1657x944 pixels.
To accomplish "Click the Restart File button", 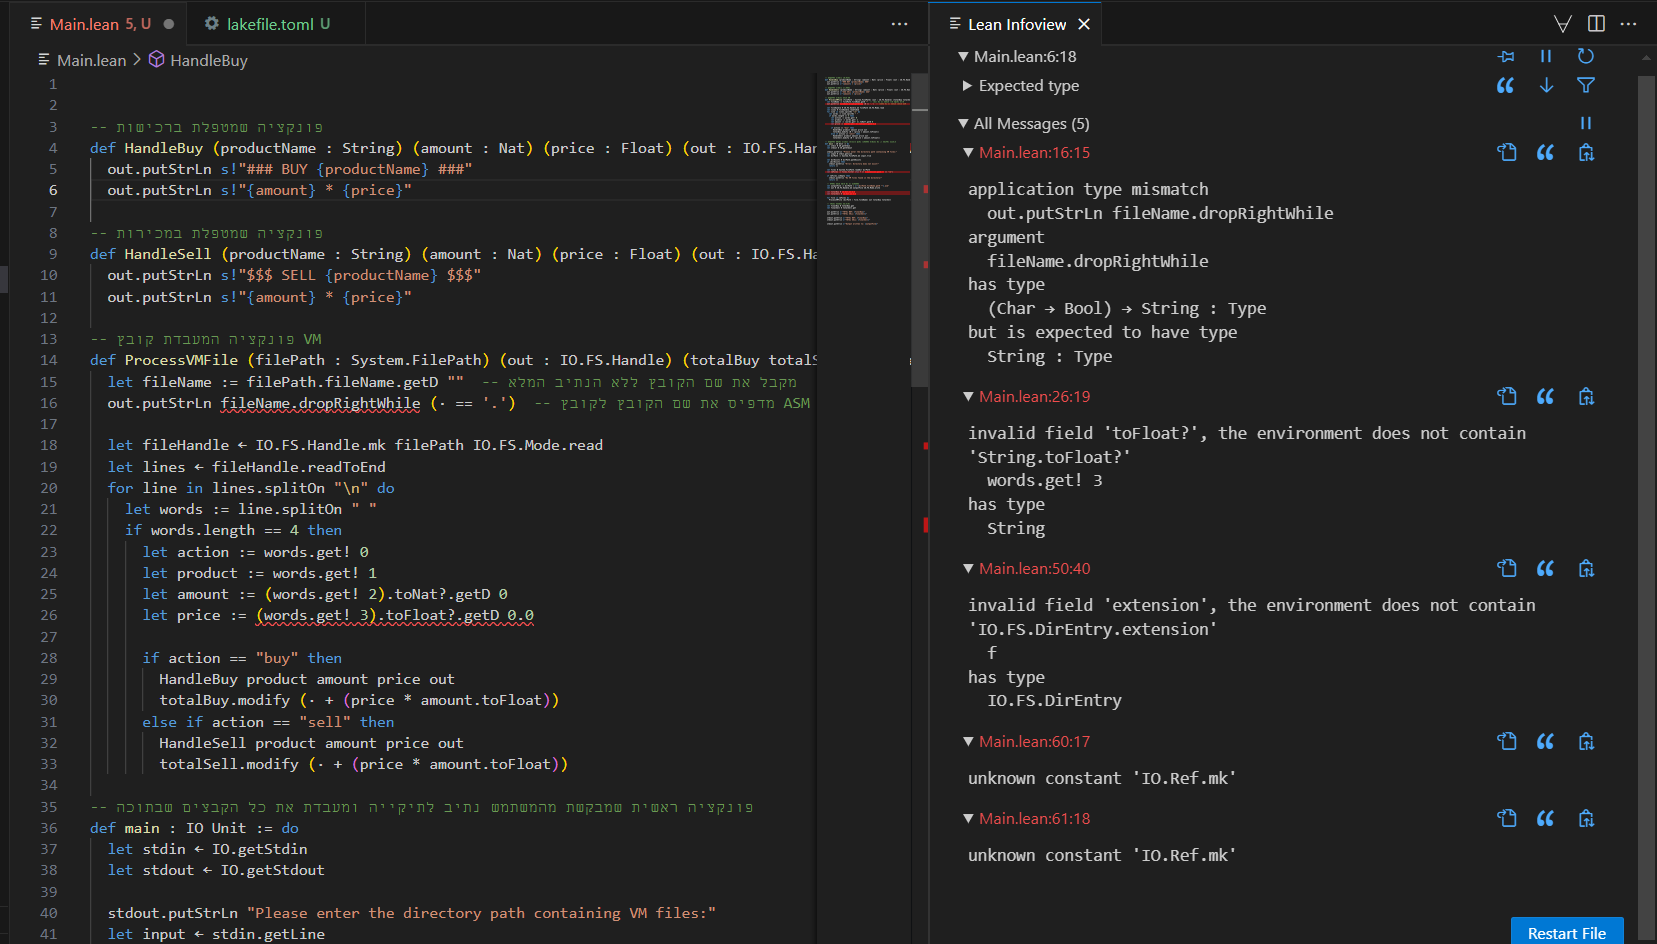I will 1567,931.
